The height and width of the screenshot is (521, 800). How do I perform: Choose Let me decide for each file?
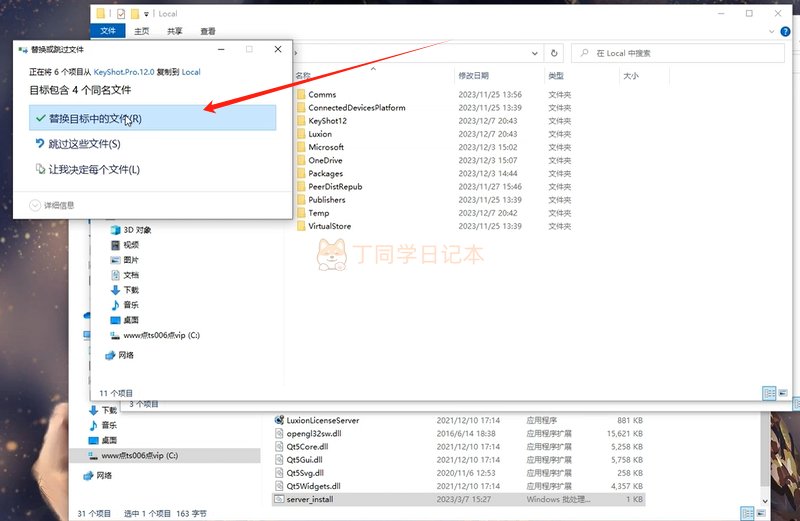click(88, 169)
